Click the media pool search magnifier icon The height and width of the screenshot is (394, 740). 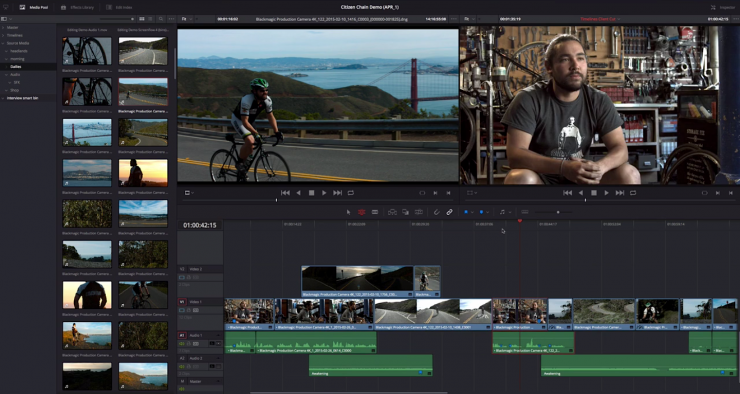[161, 19]
